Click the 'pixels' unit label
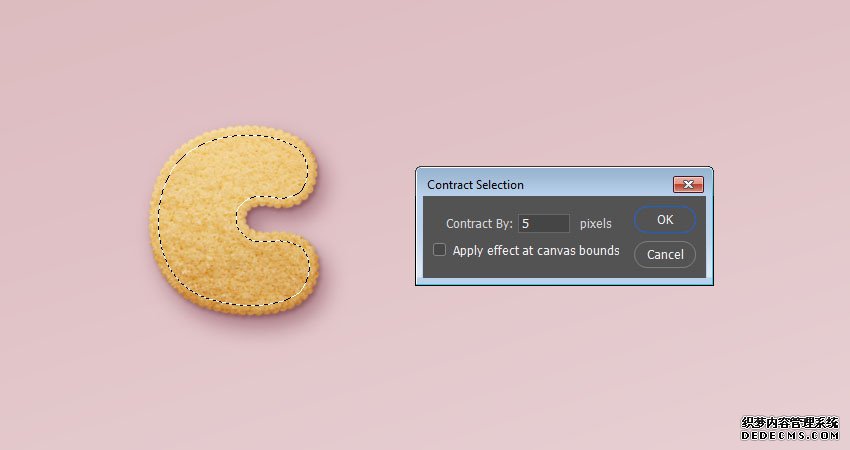 pyautogui.click(x=596, y=223)
